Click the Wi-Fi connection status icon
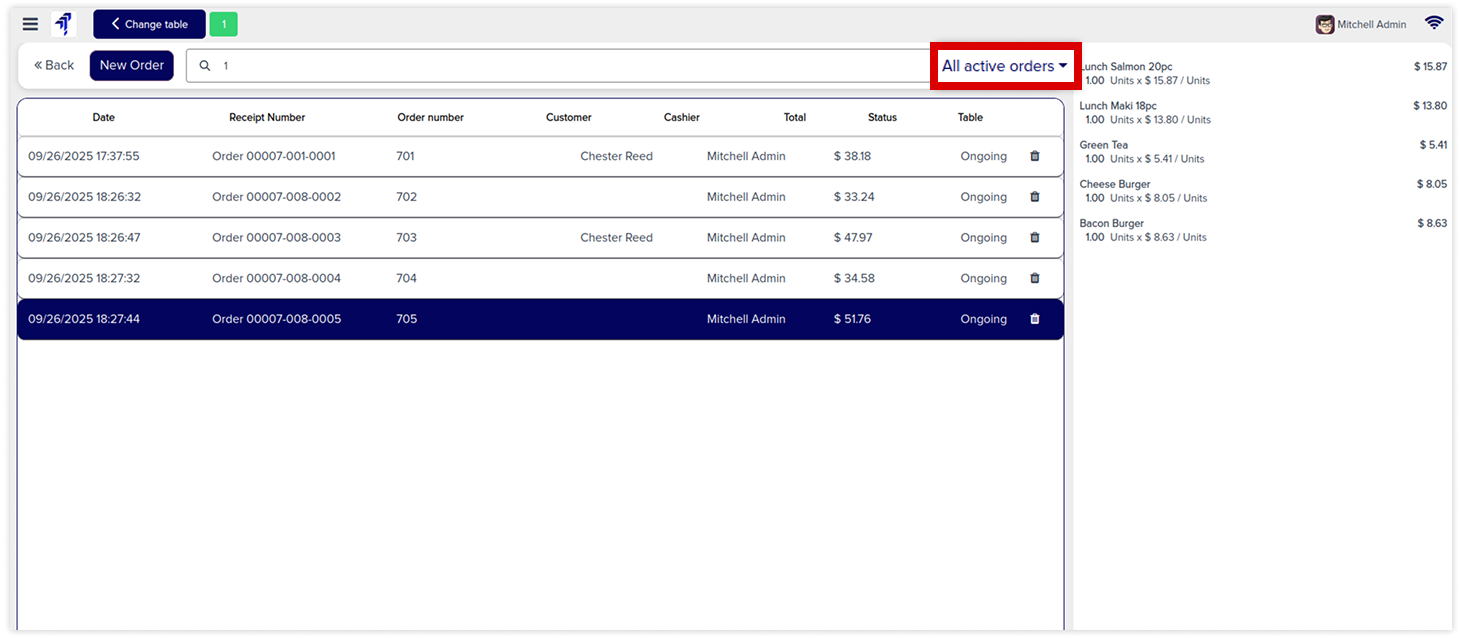Image resolution: width=1460 pixels, height=638 pixels. click(x=1434, y=23)
